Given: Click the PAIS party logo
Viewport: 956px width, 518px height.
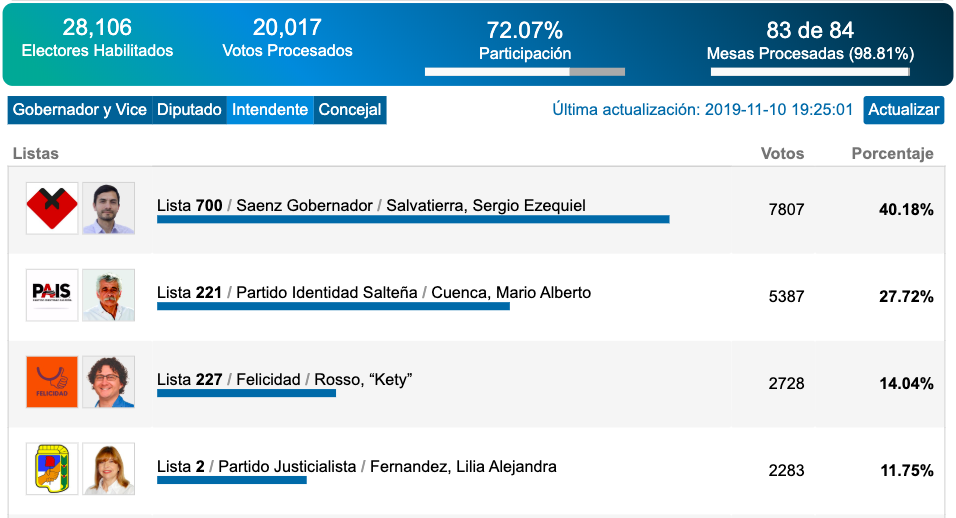Looking at the screenshot, I should [52, 295].
